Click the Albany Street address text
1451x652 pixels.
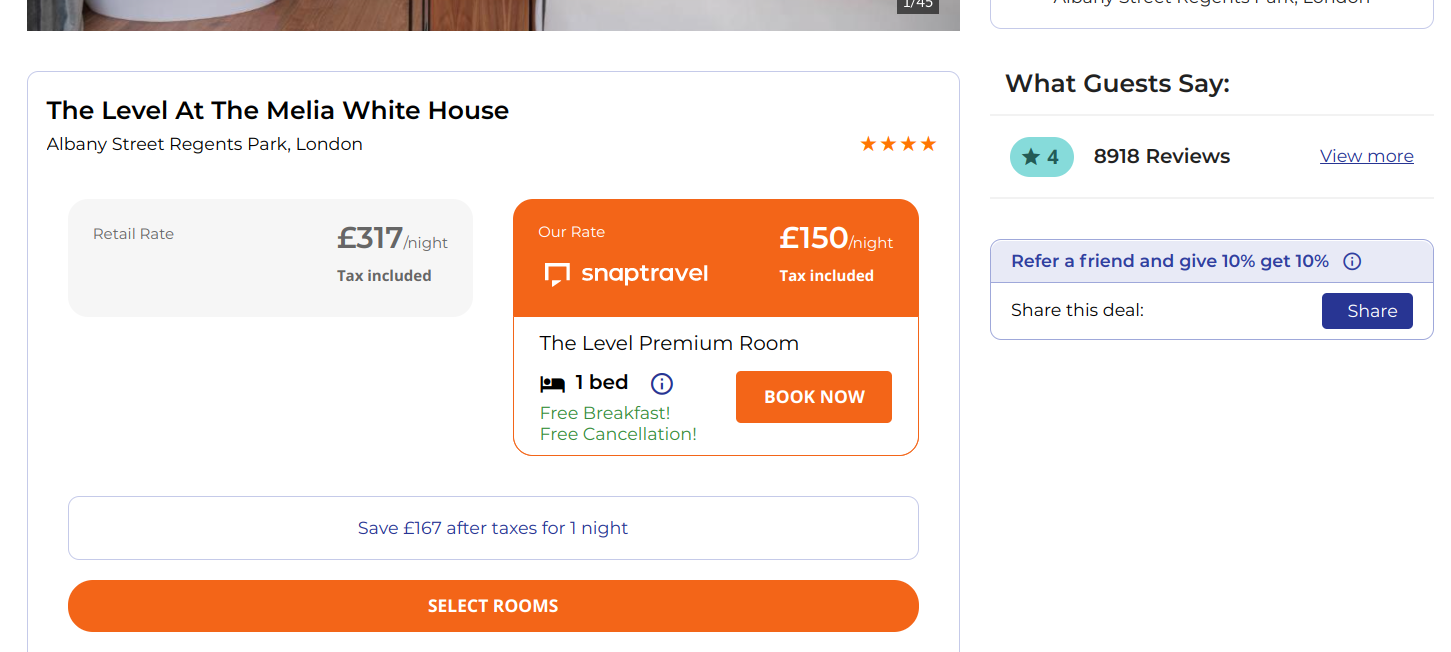205,144
